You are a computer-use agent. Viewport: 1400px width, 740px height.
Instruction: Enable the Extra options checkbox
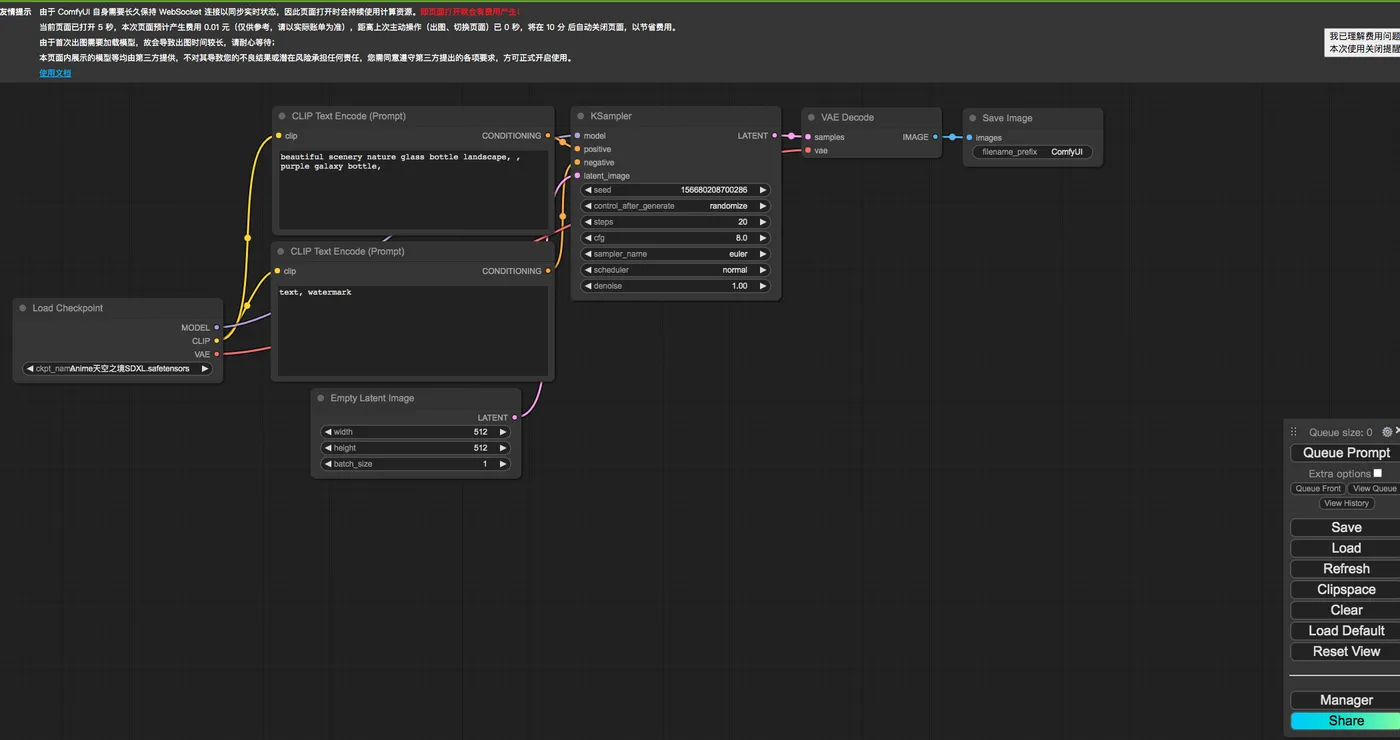pos(1377,473)
